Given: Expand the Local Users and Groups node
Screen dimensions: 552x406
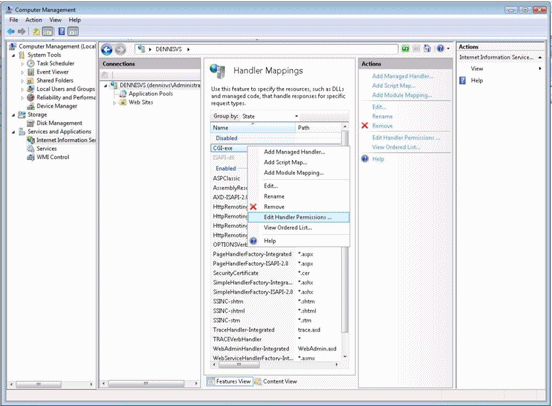Looking at the screenshot, I should pyautogui.click(x=23, y=89).
